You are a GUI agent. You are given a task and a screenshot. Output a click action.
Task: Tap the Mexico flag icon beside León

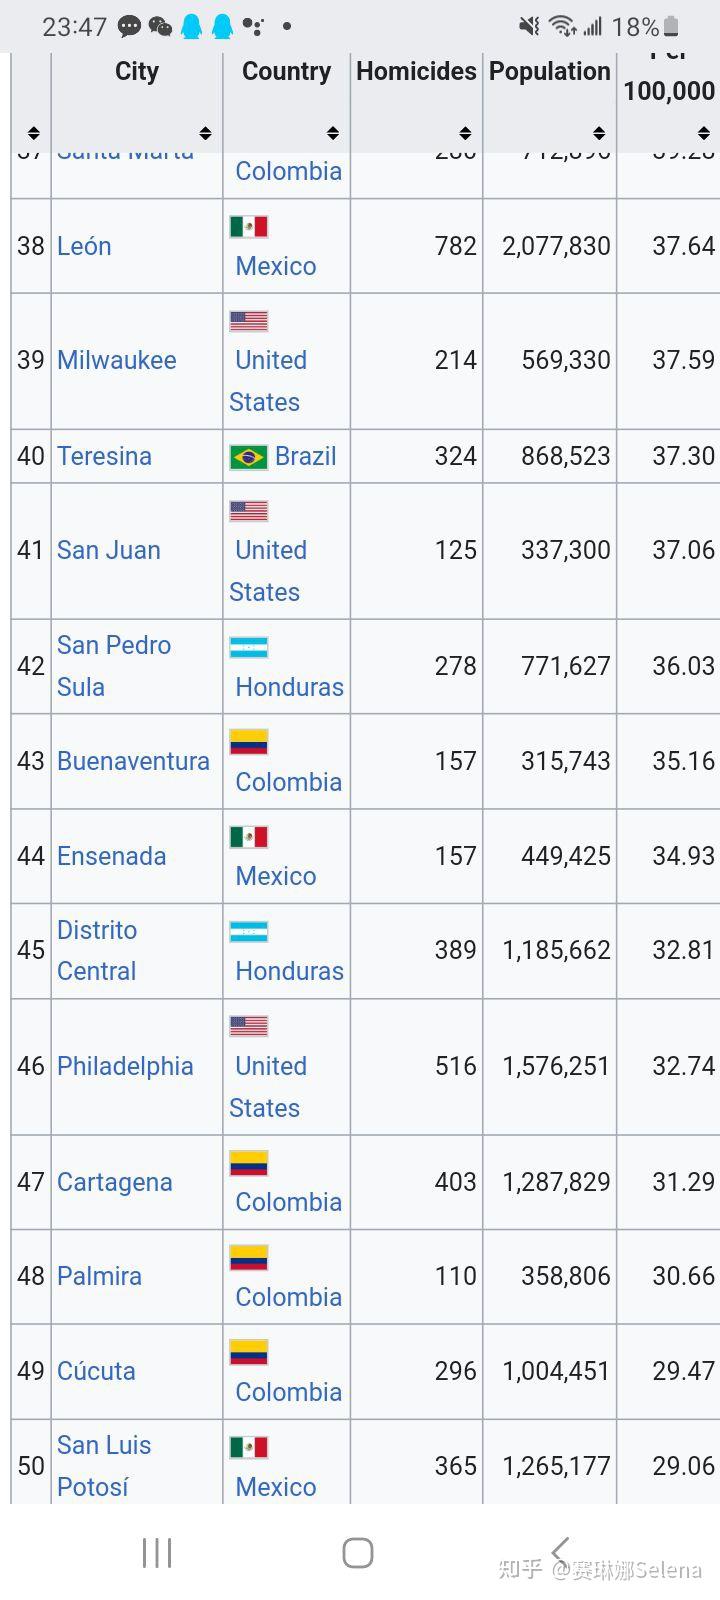(249, 226)
